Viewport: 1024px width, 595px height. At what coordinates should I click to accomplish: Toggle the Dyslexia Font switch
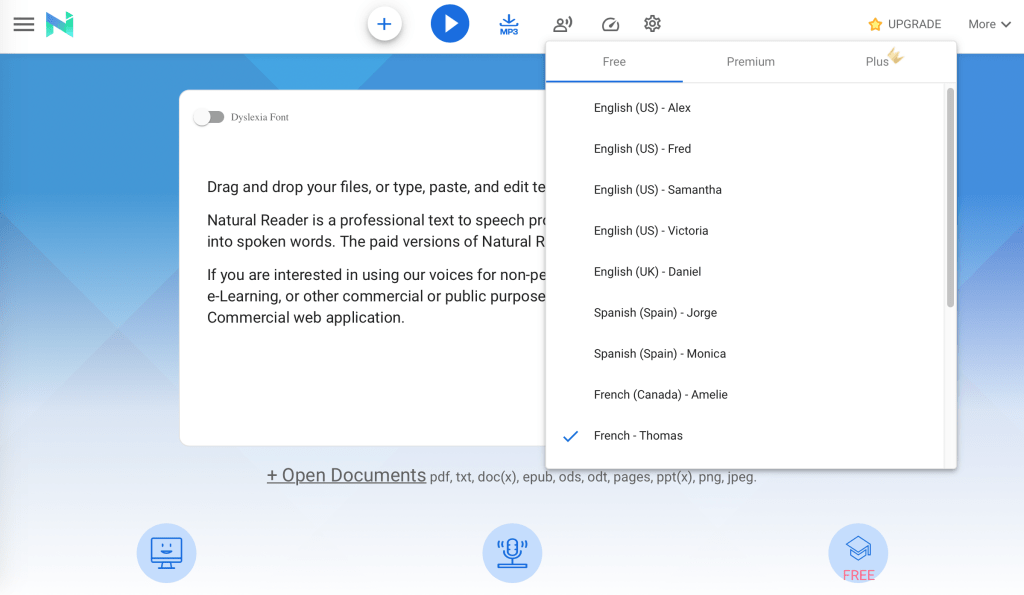209,117
